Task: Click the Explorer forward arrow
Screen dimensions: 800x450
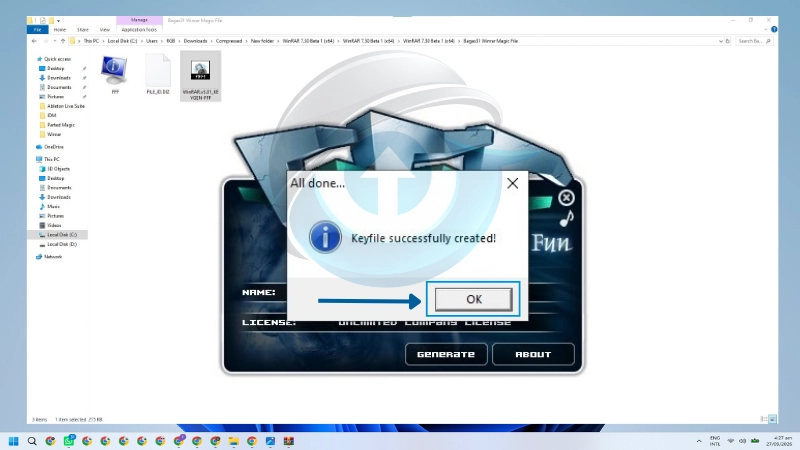Action: click(45, 41)
